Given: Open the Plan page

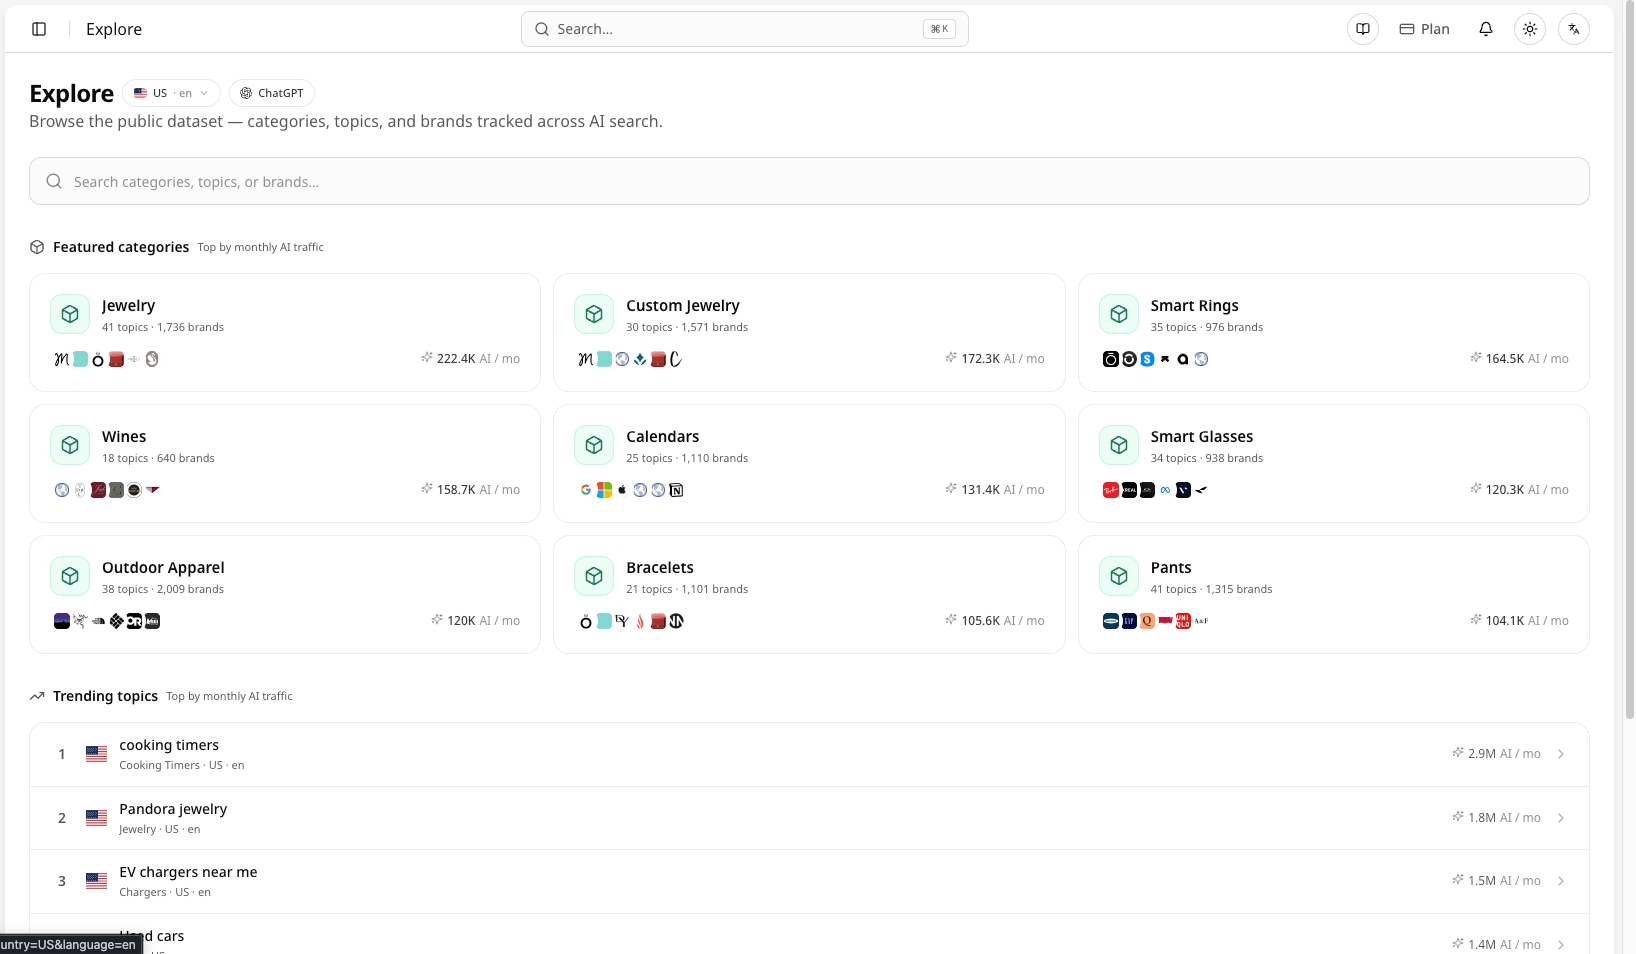Looking at the screenshot, I should tap(1424, 29).
